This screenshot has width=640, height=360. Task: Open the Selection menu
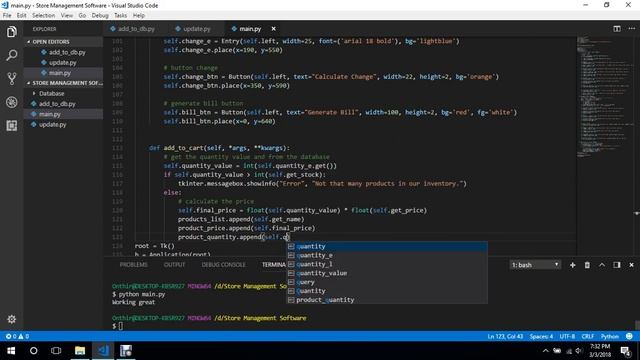pyautogui.click(x=43, y=15)
